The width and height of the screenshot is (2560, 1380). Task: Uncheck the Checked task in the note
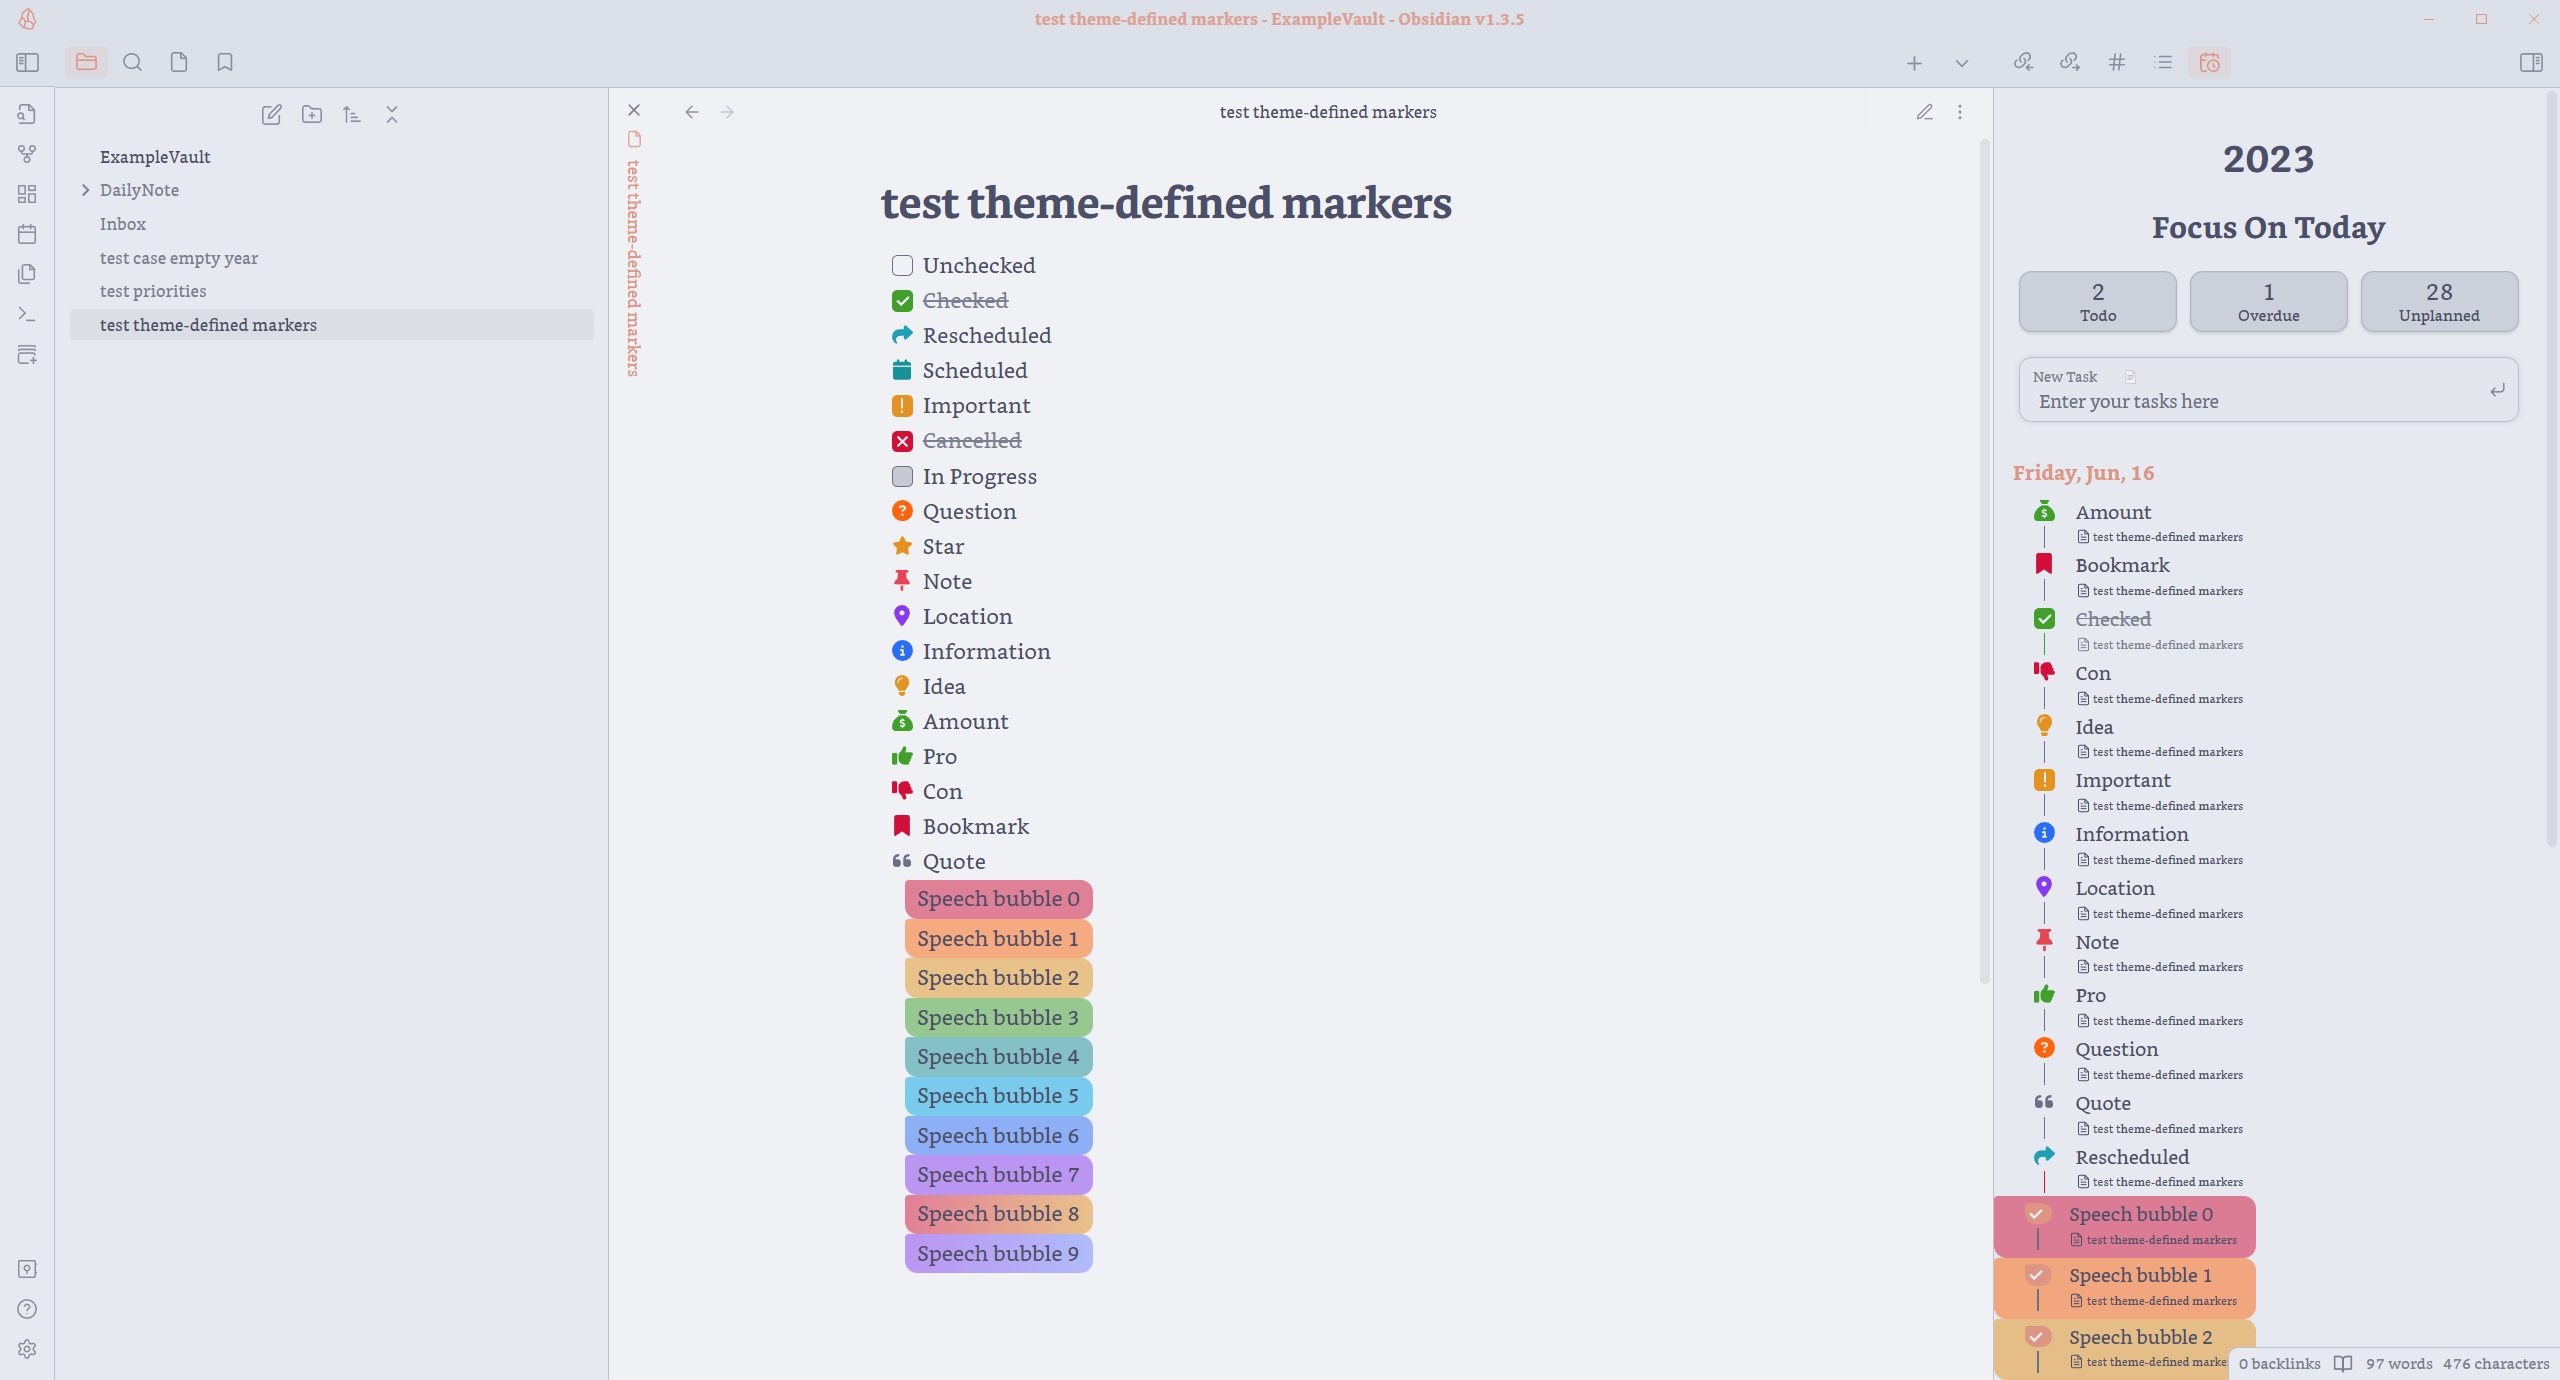click(902, 301)
